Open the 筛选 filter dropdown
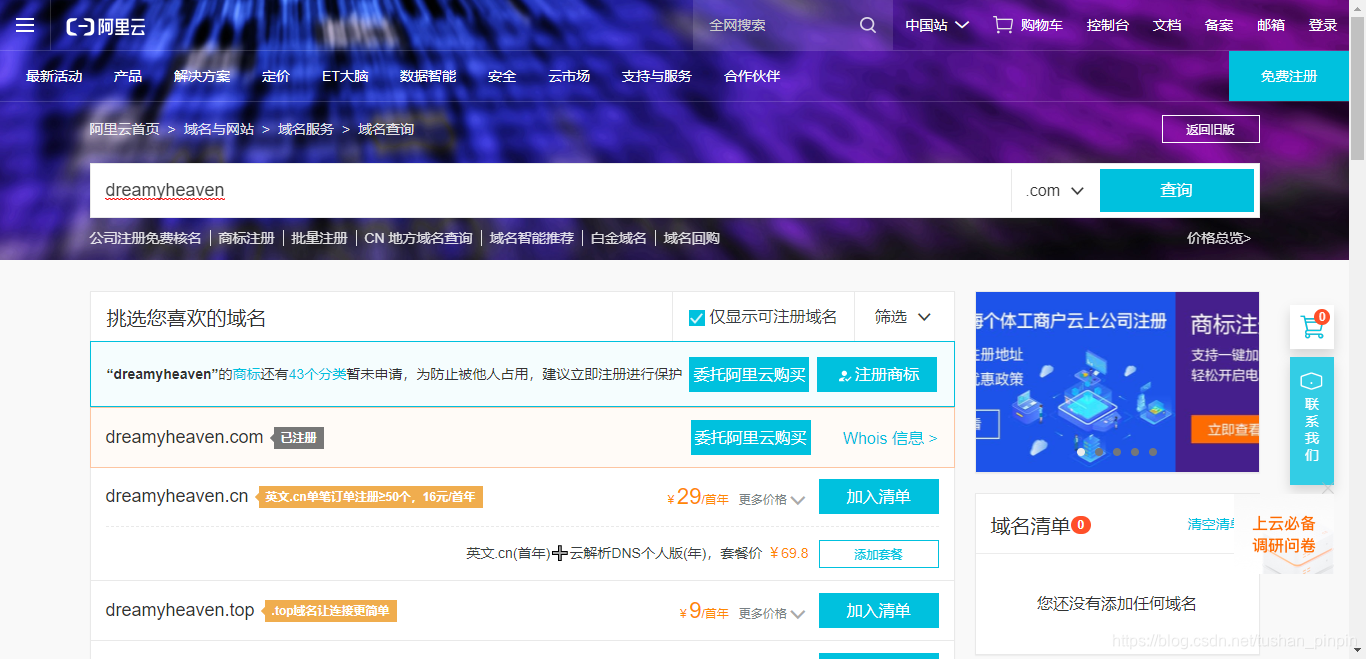The image size is (1366, 659). click(x=903, y=317)
